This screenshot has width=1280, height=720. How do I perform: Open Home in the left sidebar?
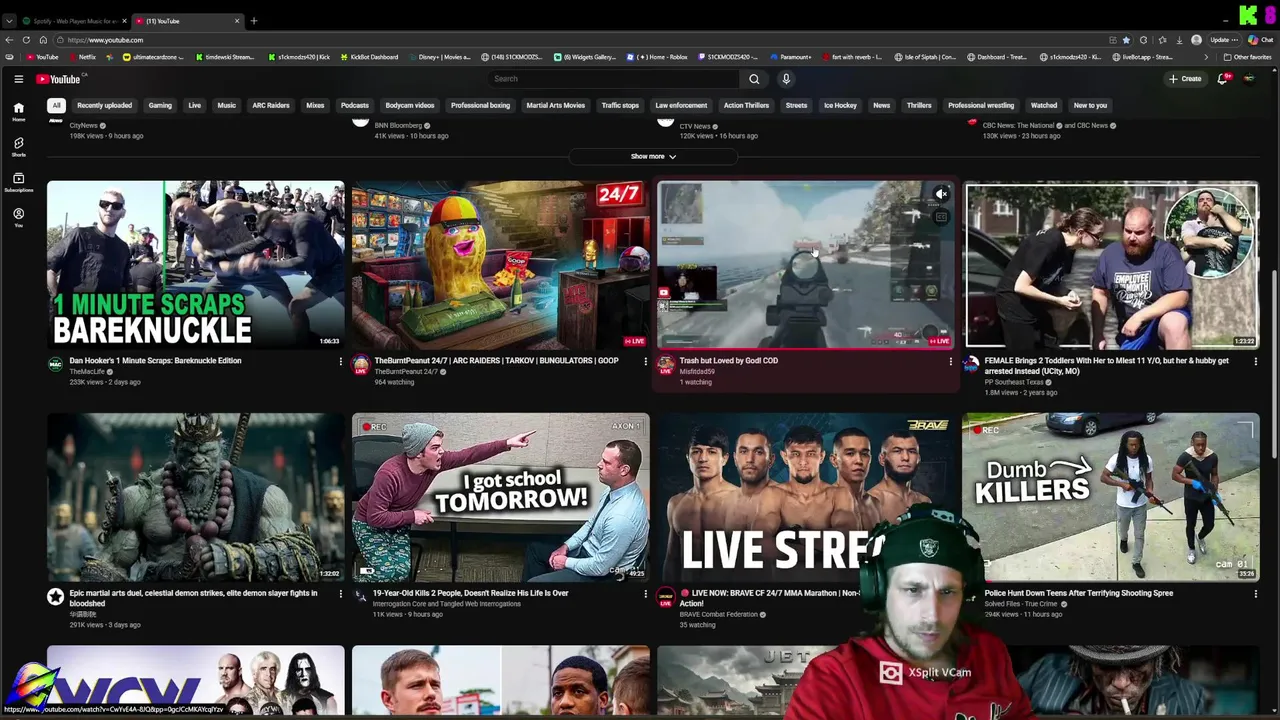(18, 111)
